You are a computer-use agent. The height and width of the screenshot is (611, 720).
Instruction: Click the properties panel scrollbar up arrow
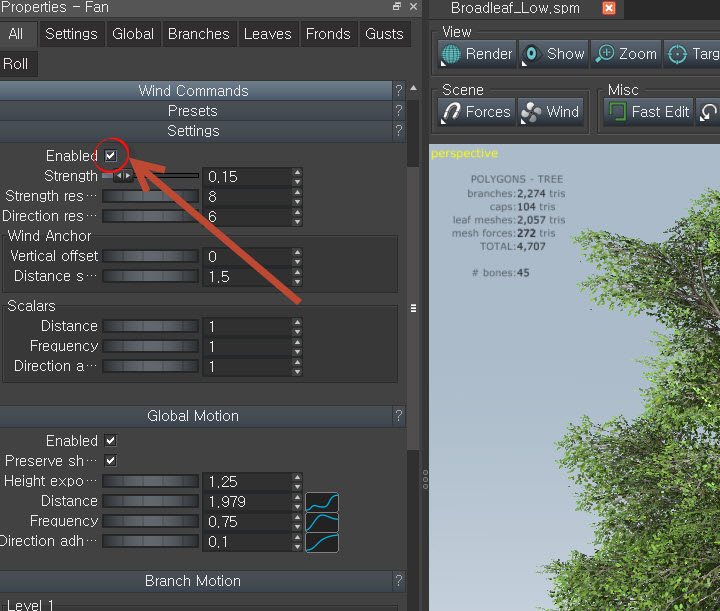(x=413, y=88)
